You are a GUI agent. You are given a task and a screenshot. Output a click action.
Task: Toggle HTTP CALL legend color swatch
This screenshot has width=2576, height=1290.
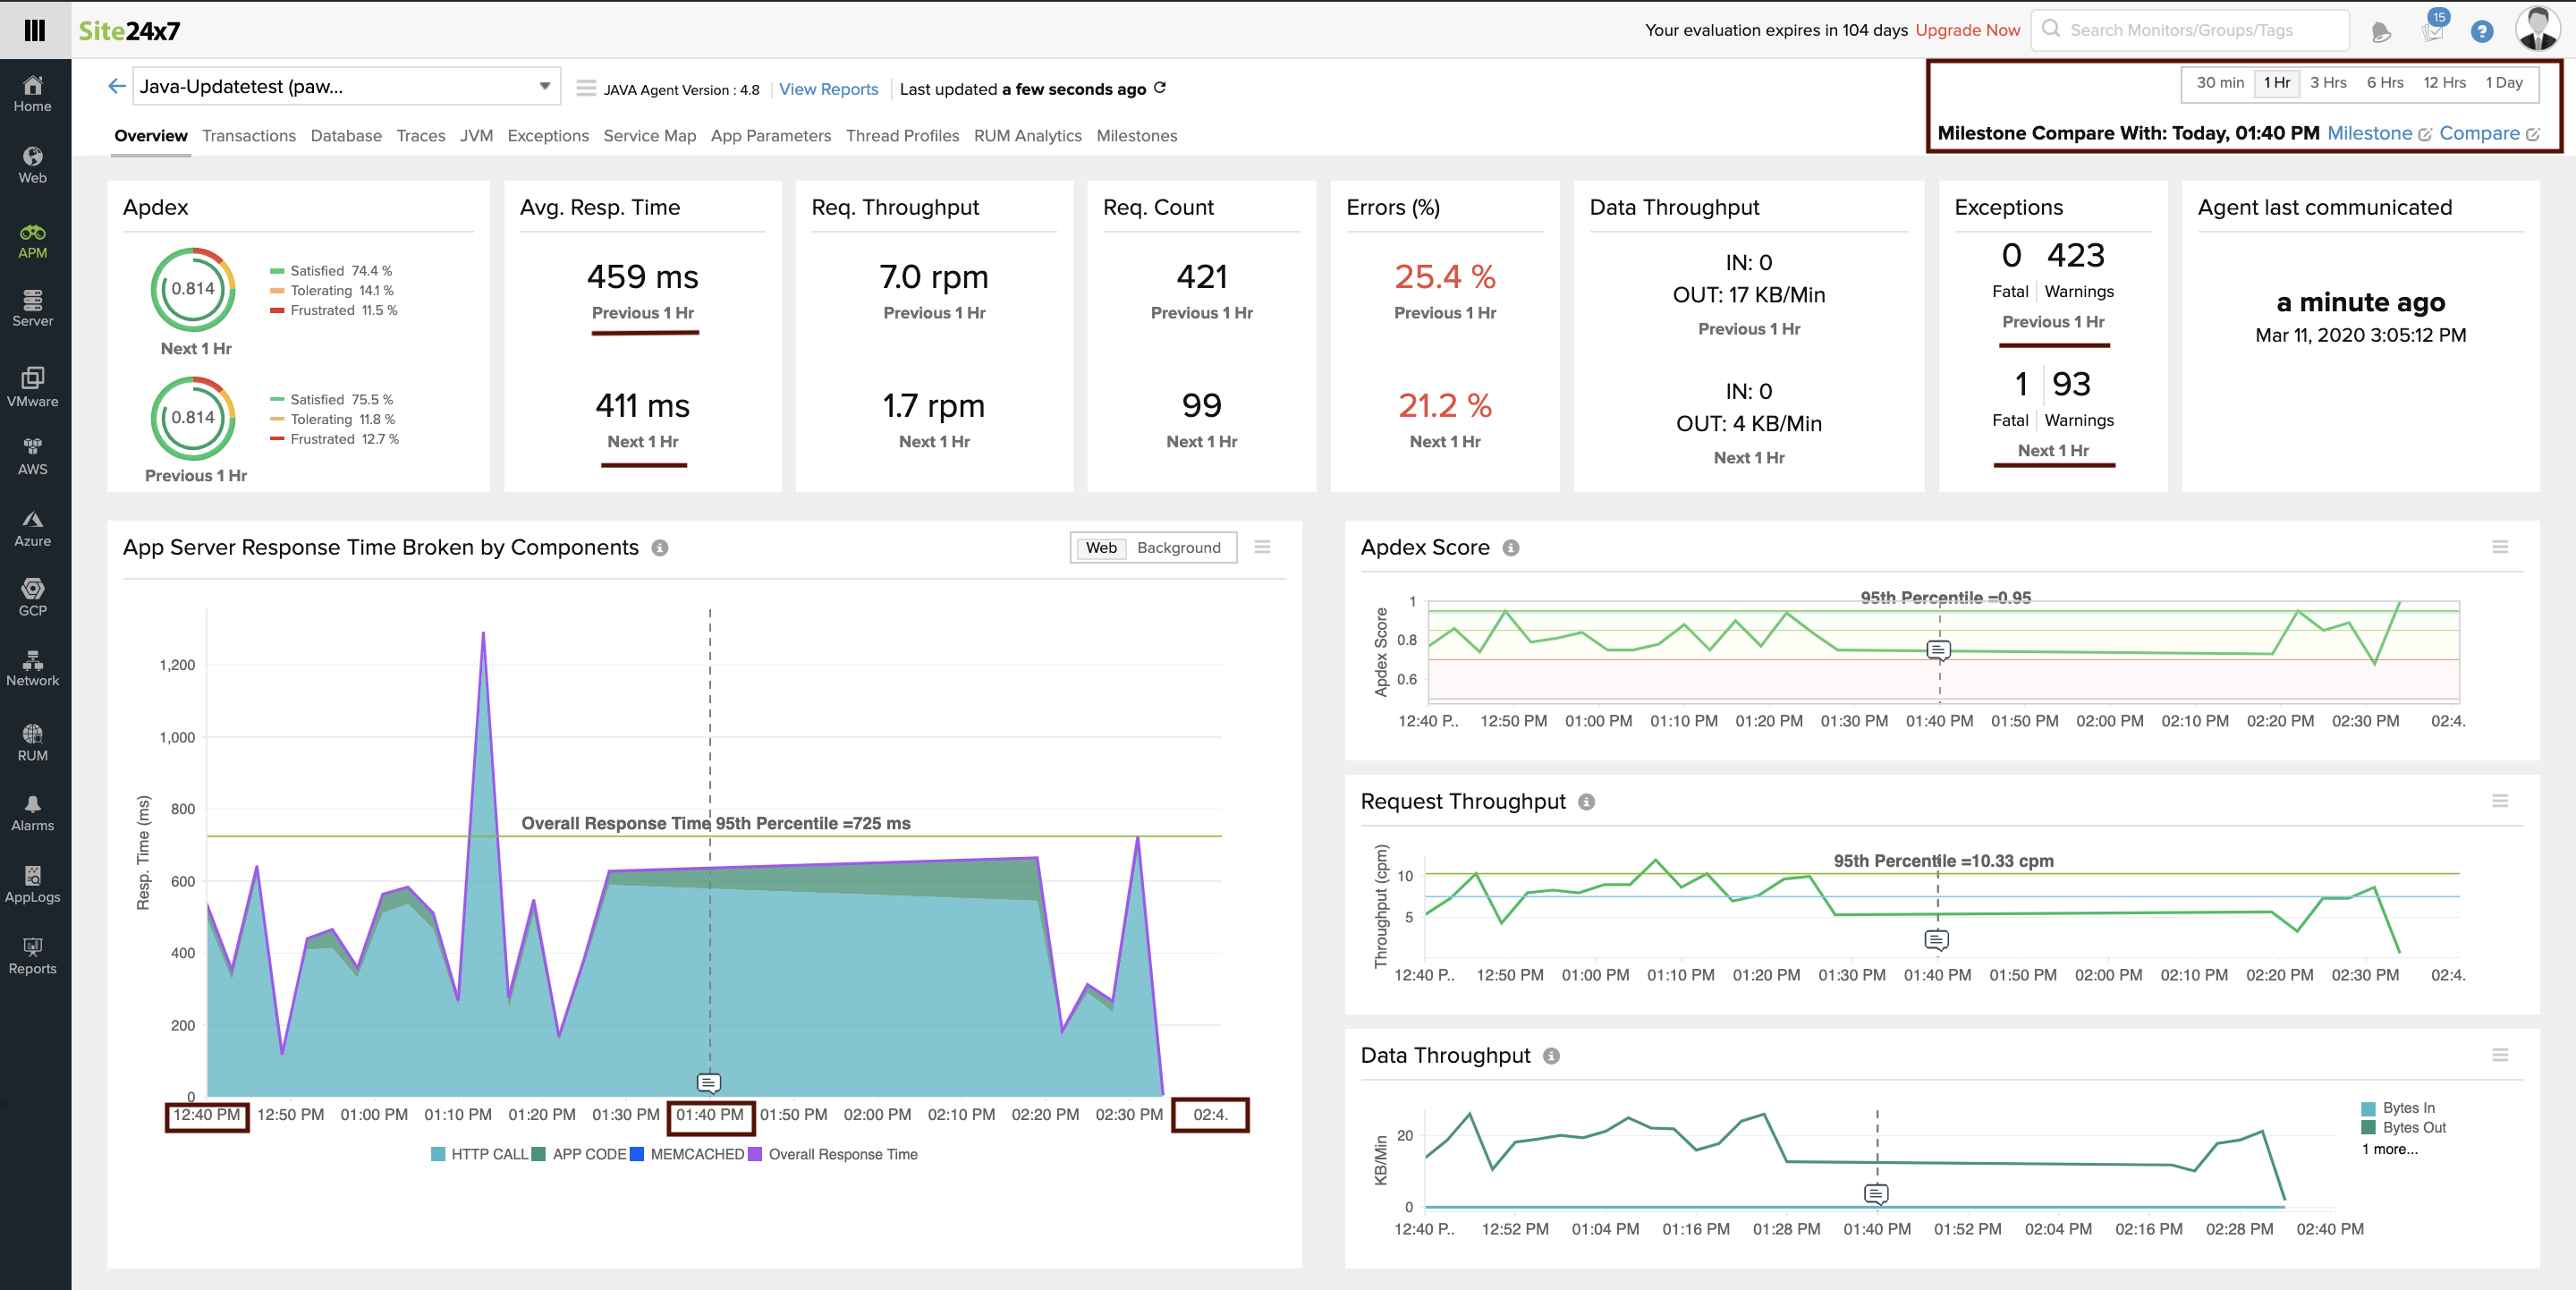[x=438, y=1154]
